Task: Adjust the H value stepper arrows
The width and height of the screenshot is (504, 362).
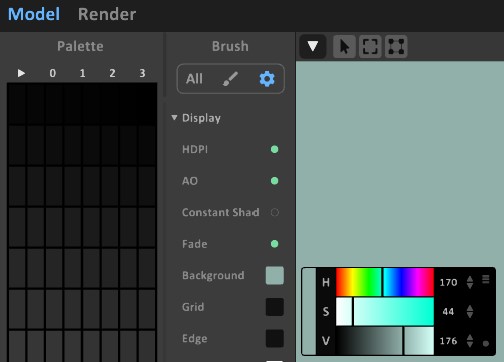Action: tap(470, 282)
